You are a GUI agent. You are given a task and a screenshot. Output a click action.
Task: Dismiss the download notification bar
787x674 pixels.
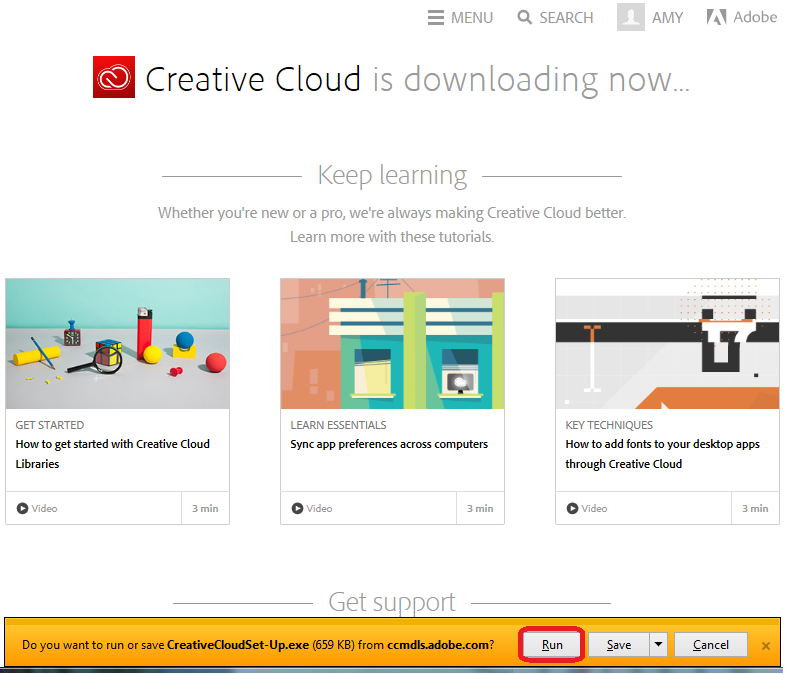point(765,646)
